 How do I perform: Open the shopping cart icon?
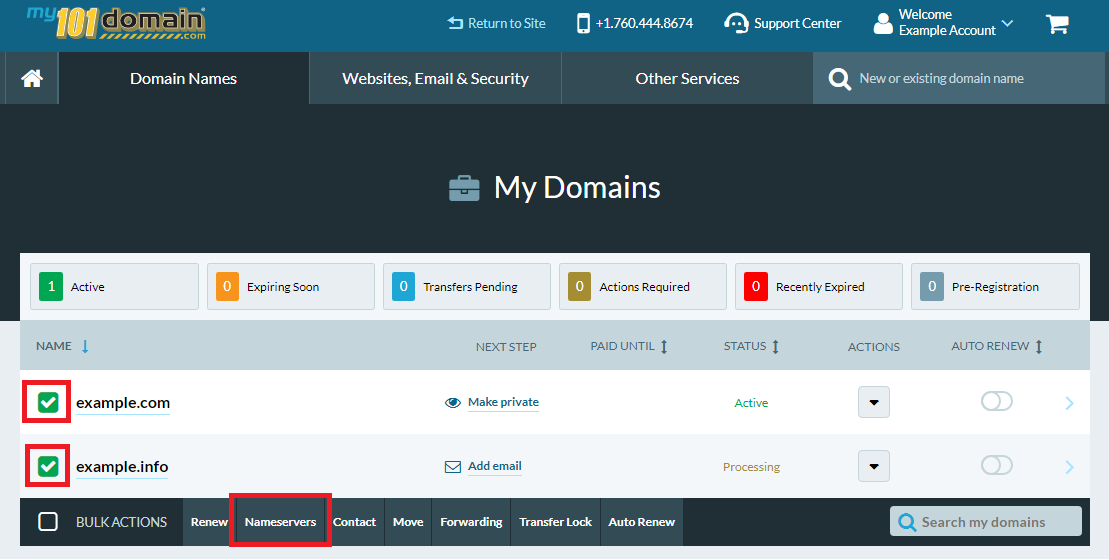pos(1057,24)
